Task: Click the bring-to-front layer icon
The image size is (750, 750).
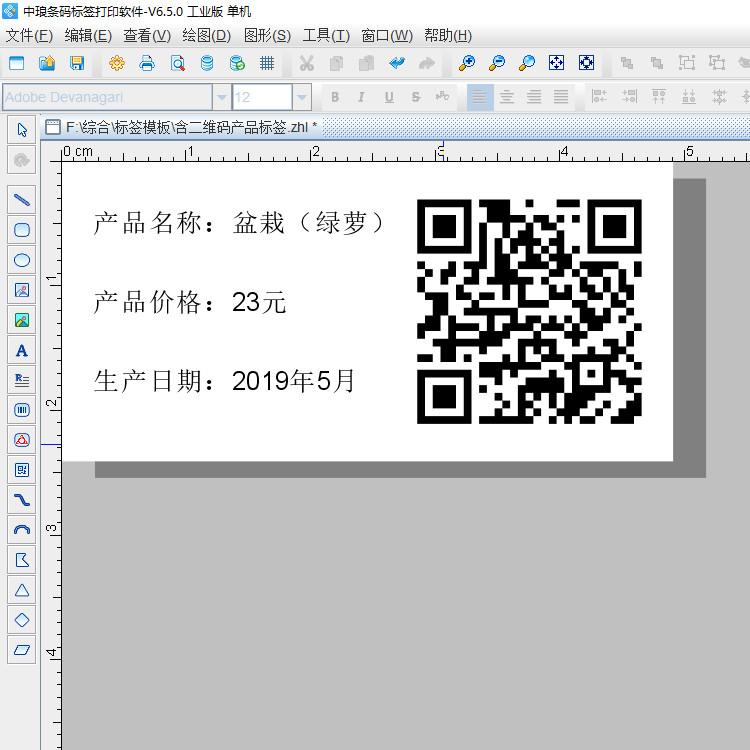Action: click(x=627, y=63)
